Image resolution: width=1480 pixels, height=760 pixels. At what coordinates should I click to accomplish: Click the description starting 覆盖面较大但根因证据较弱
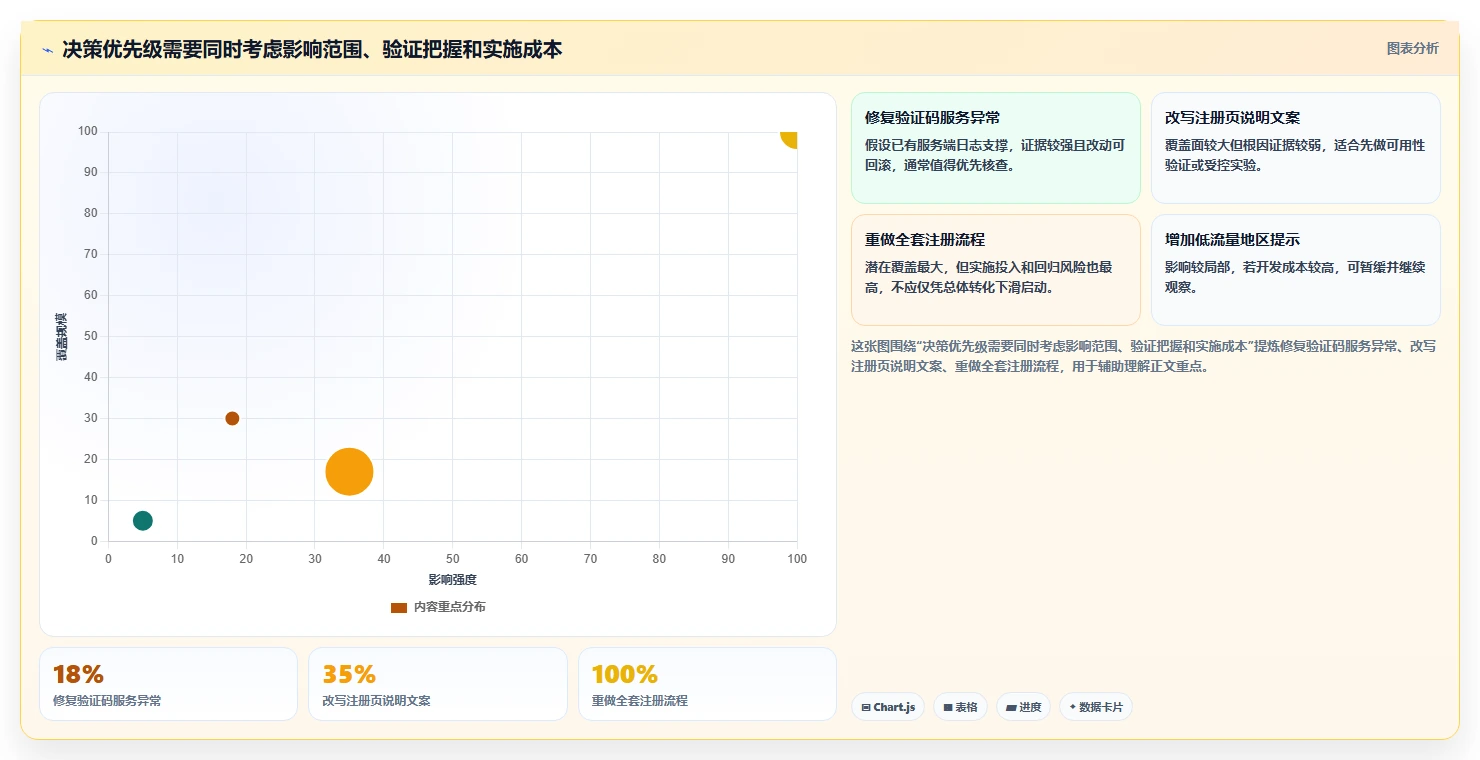point(1295,155)
